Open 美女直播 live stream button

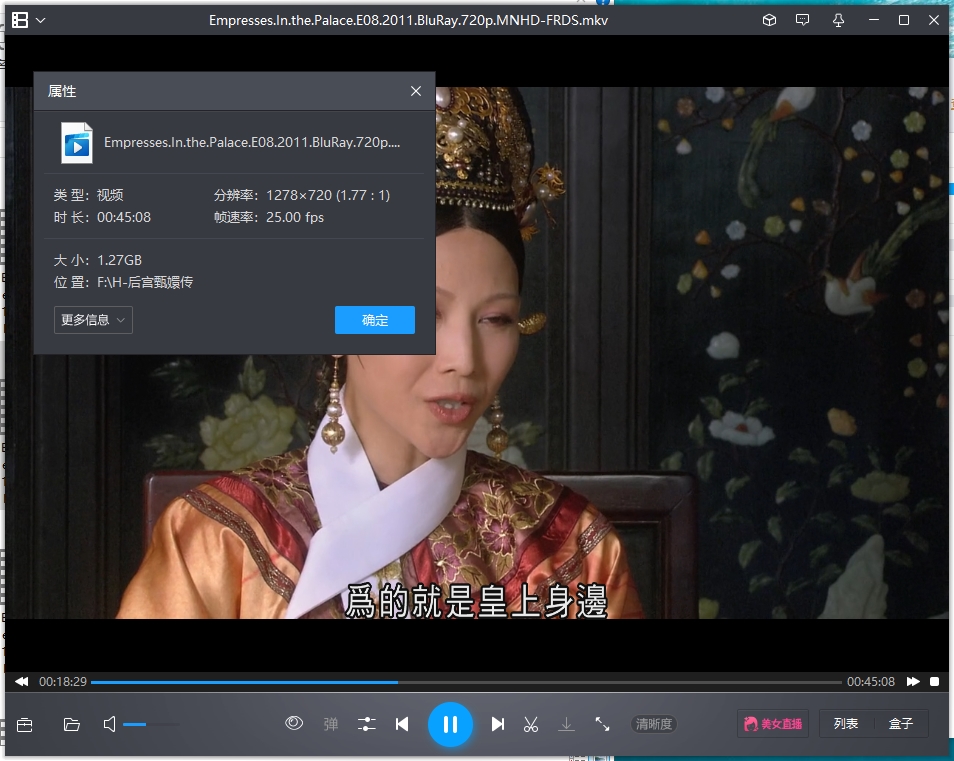(x=773, y=724)
